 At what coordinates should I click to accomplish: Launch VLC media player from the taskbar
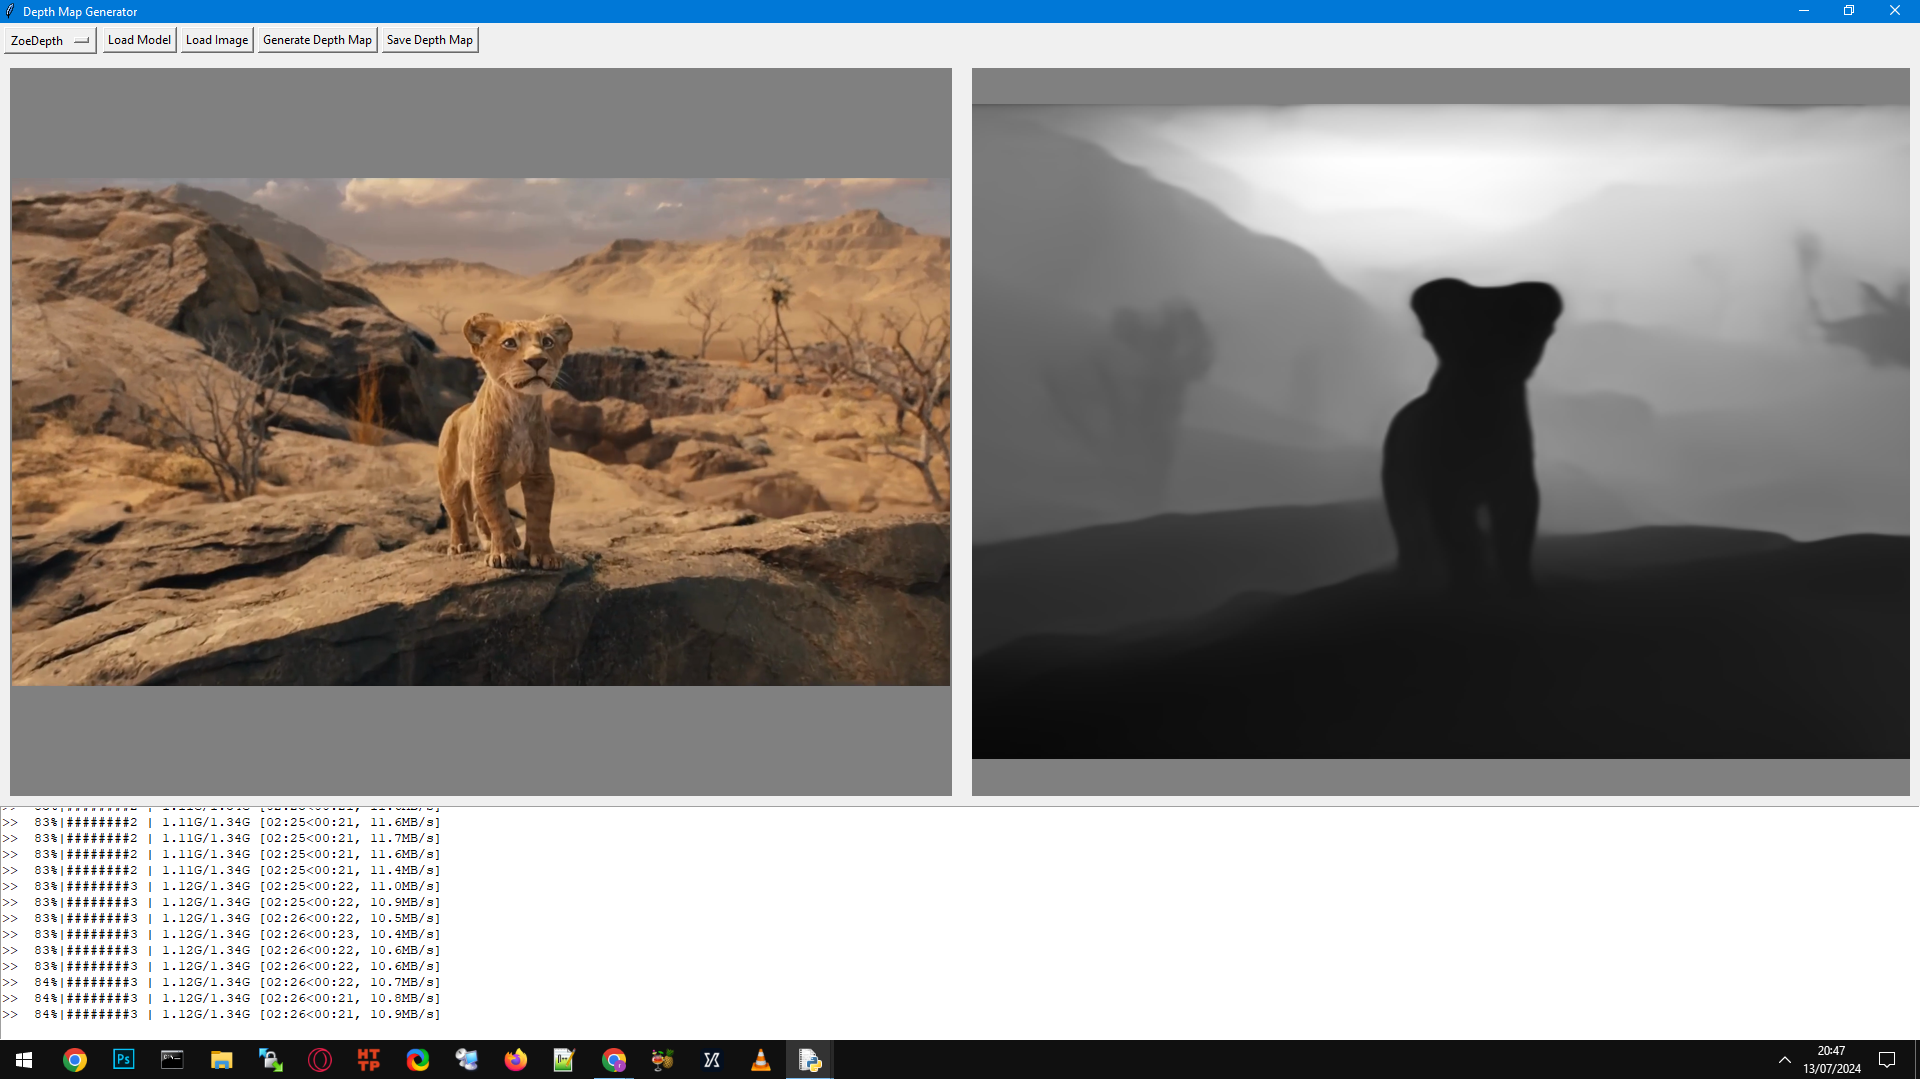[x=761, y=1060]
